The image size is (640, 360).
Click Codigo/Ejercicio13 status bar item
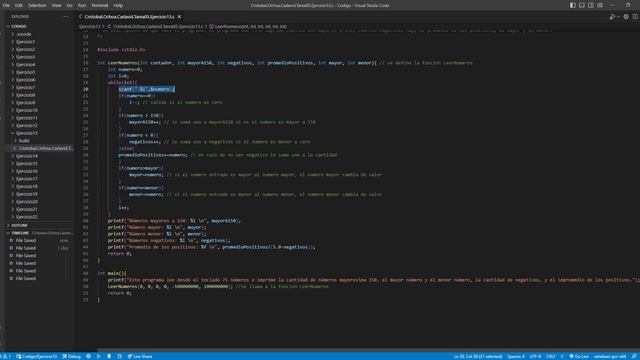tap(37, 356)
